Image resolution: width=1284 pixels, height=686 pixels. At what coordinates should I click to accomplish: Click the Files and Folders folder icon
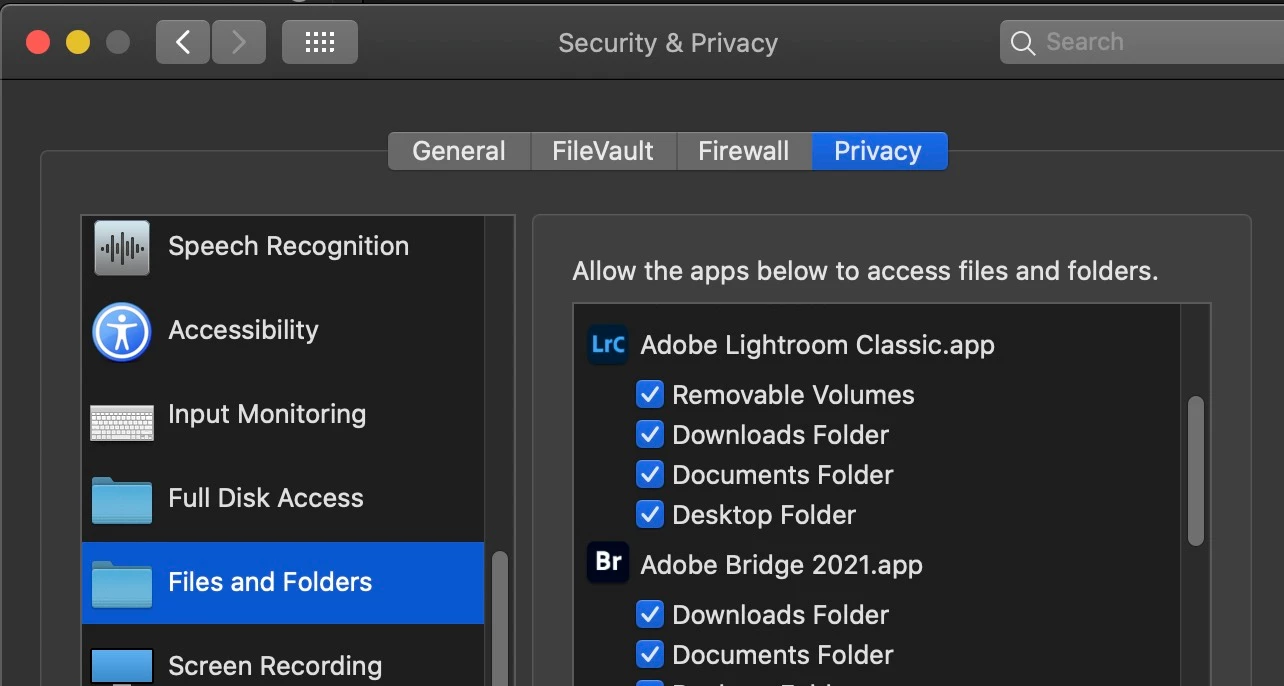(x=122, y=584)
